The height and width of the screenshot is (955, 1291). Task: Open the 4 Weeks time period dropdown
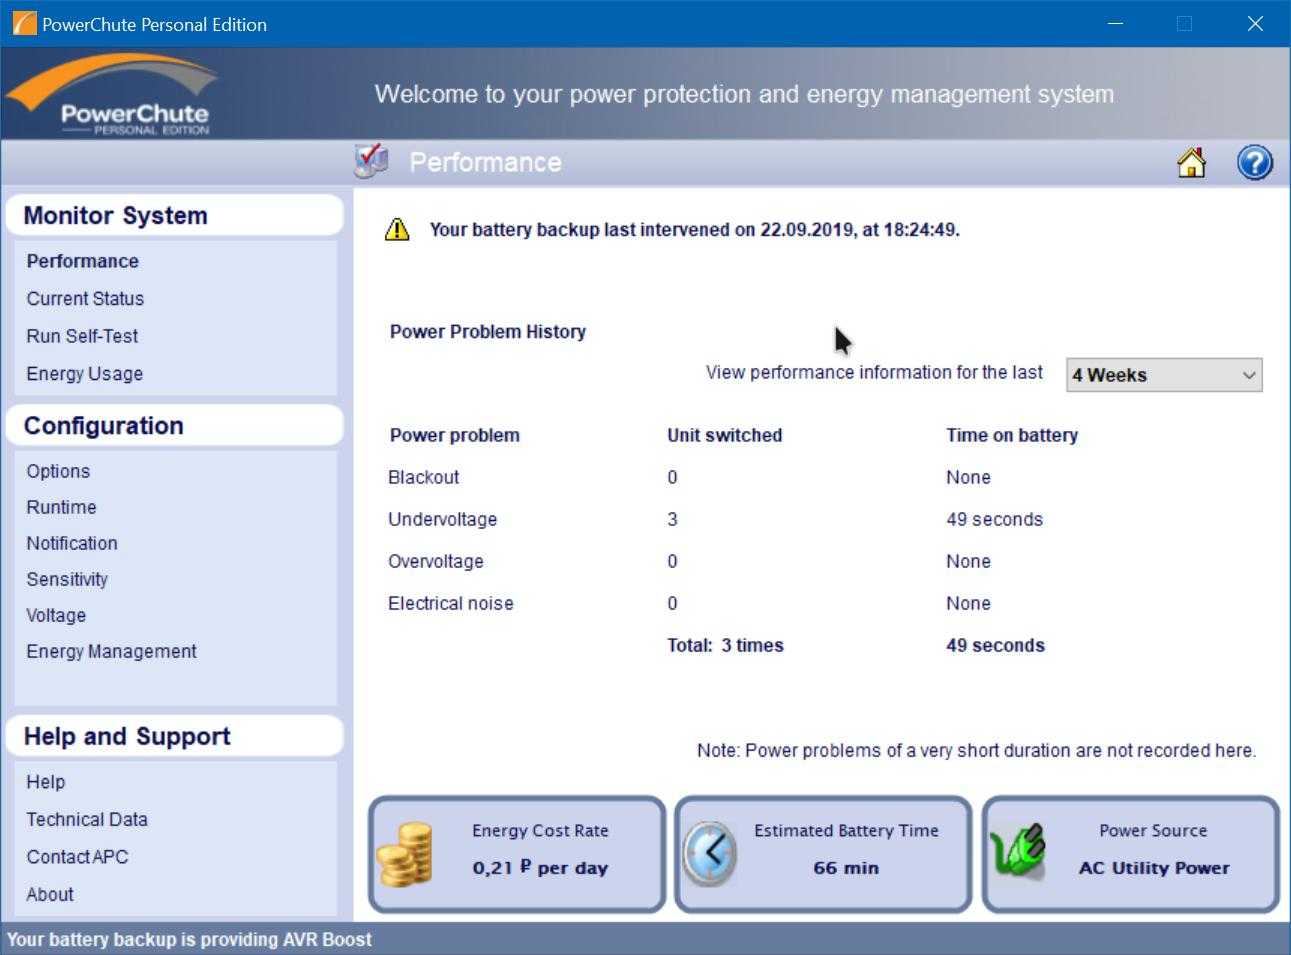coord(1163,375)
